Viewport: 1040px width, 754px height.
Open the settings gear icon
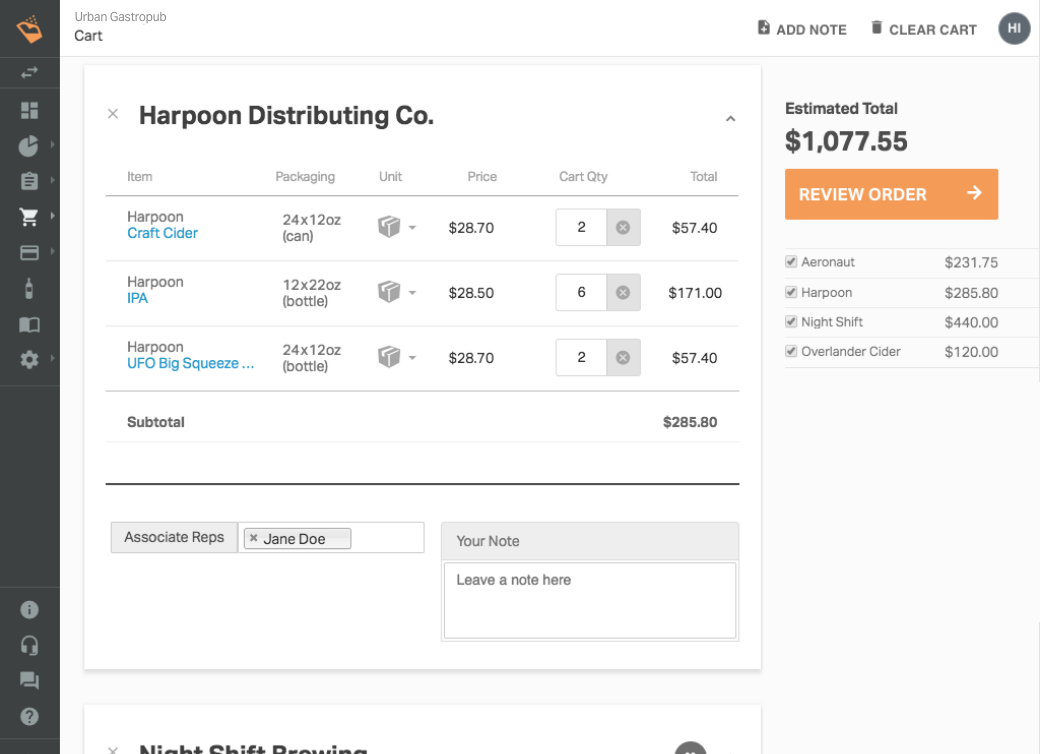(x=29, y=360)
